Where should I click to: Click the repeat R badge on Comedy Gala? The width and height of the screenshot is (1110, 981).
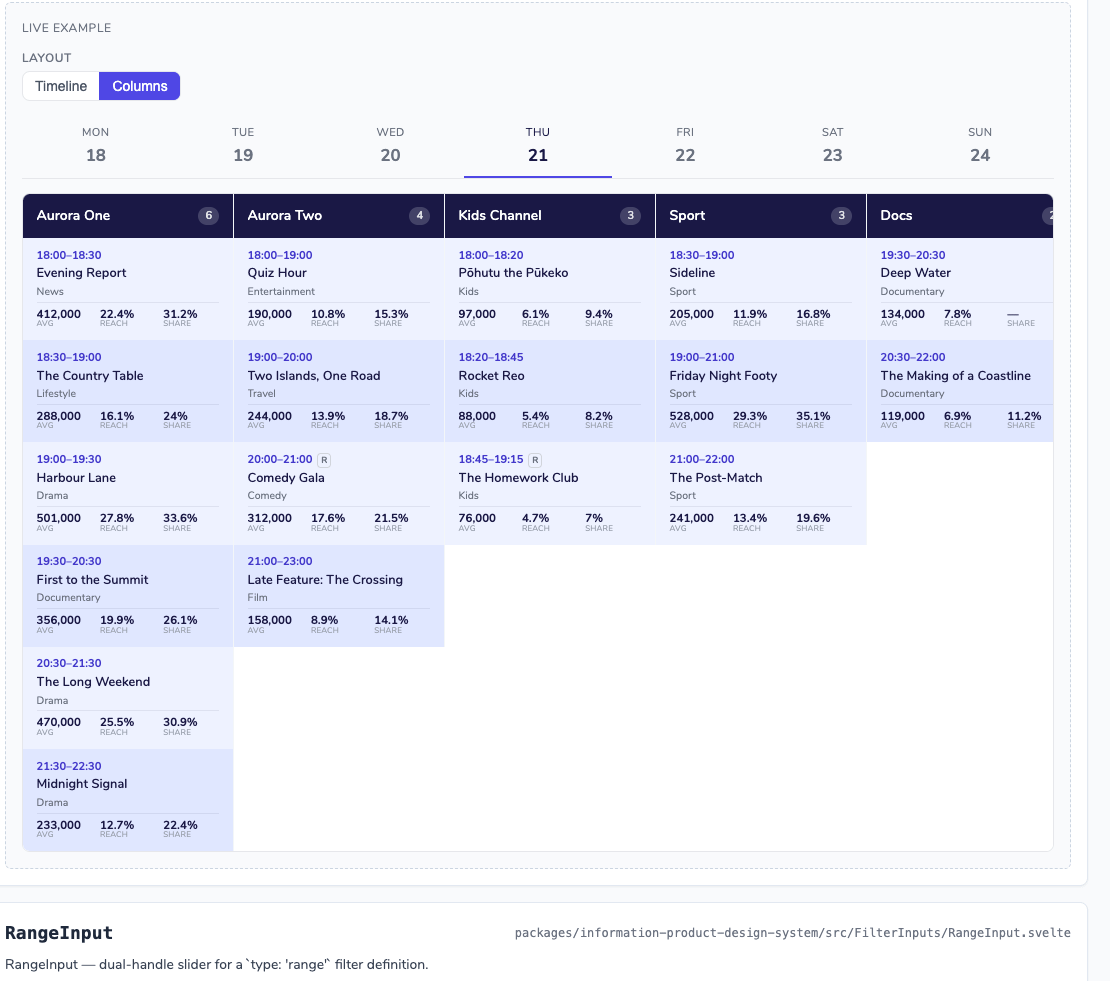(x=324, y=460)
